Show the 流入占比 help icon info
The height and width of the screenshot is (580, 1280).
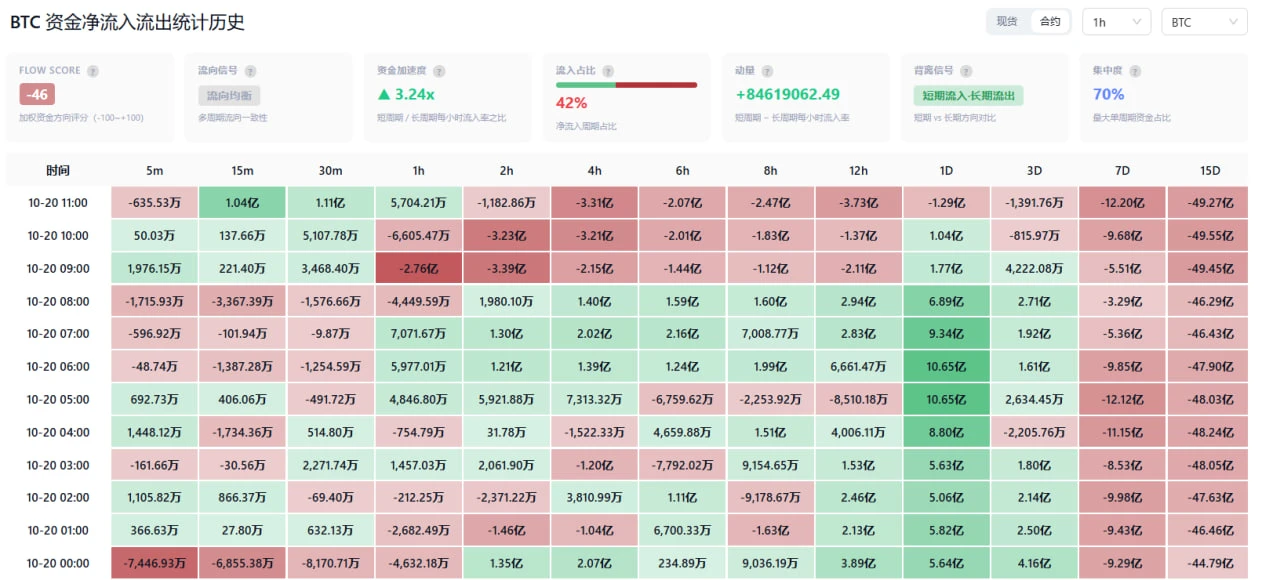point(608,71)
